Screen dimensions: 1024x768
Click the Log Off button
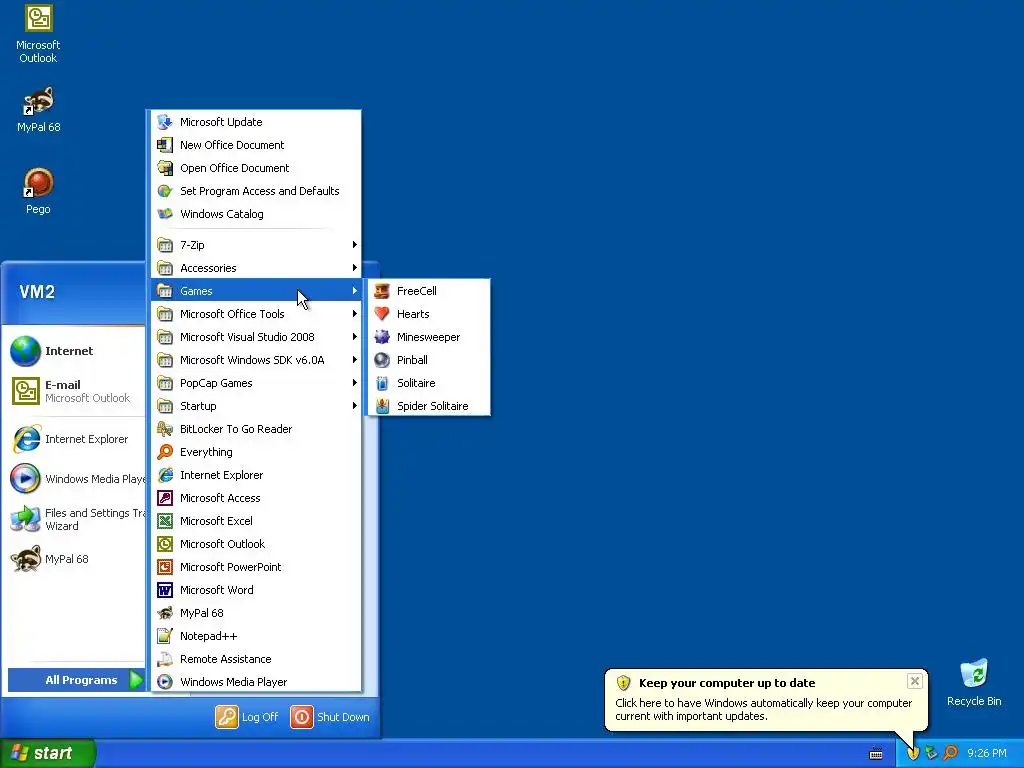pos(247,717)
